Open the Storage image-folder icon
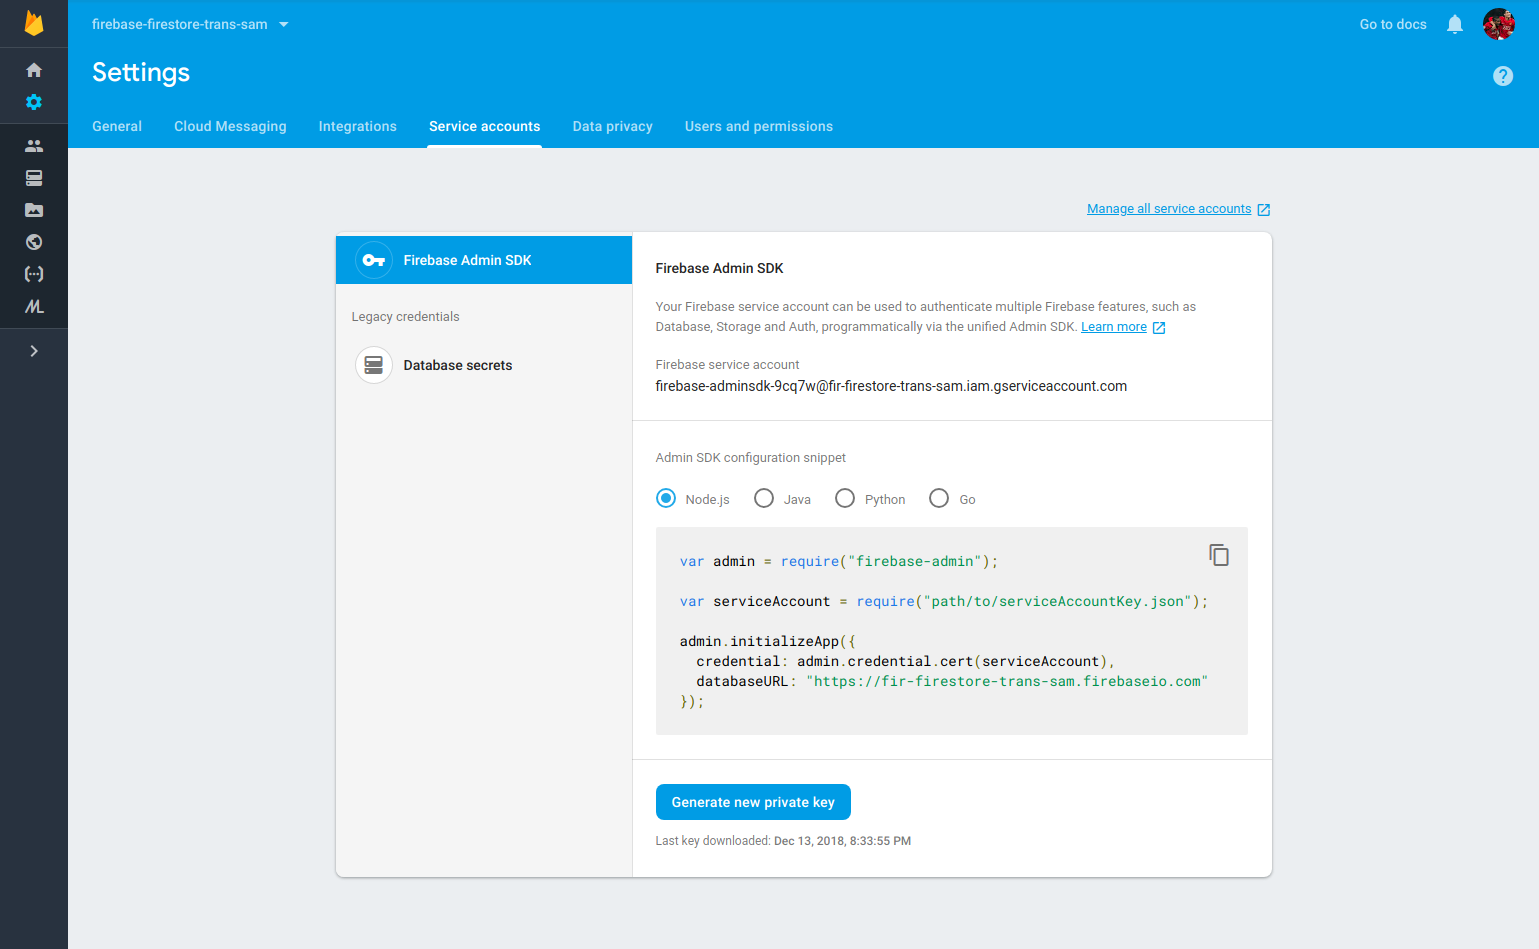This screenshot has width=1539, height=949. point(34,210)
